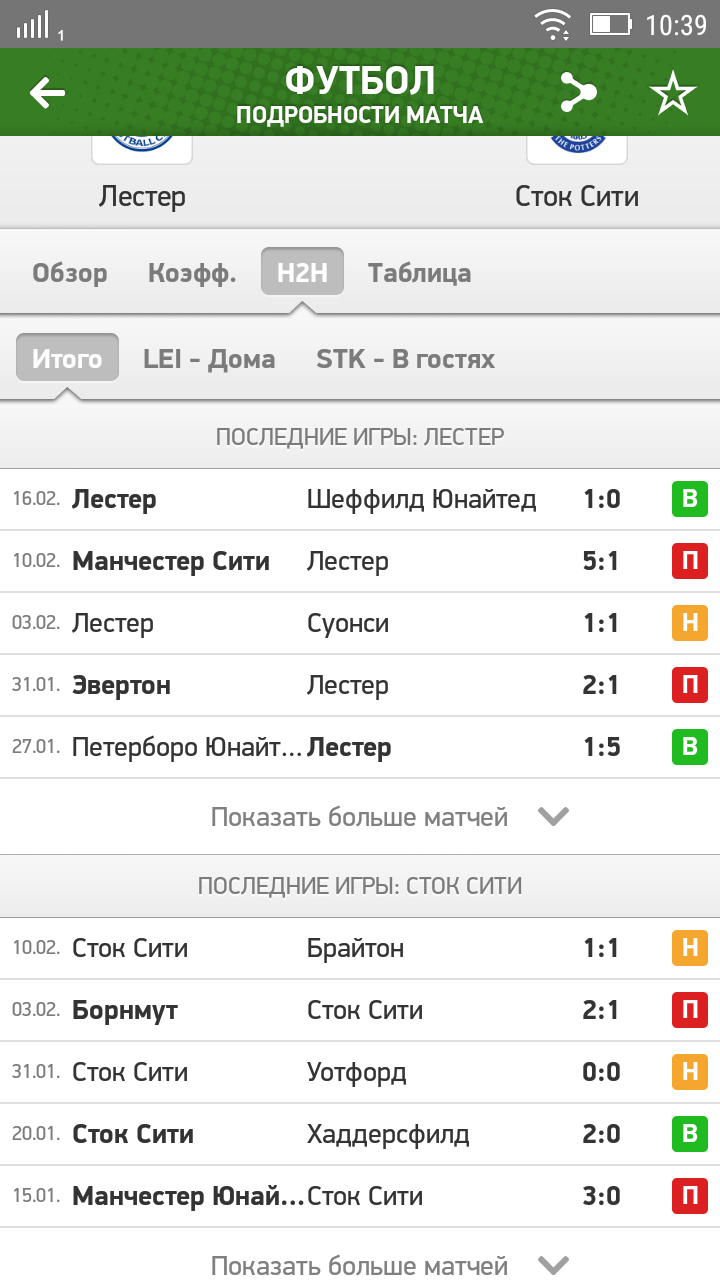Select the STK - В гостях filter
The image size is (720, 1280).
[405, 359]
